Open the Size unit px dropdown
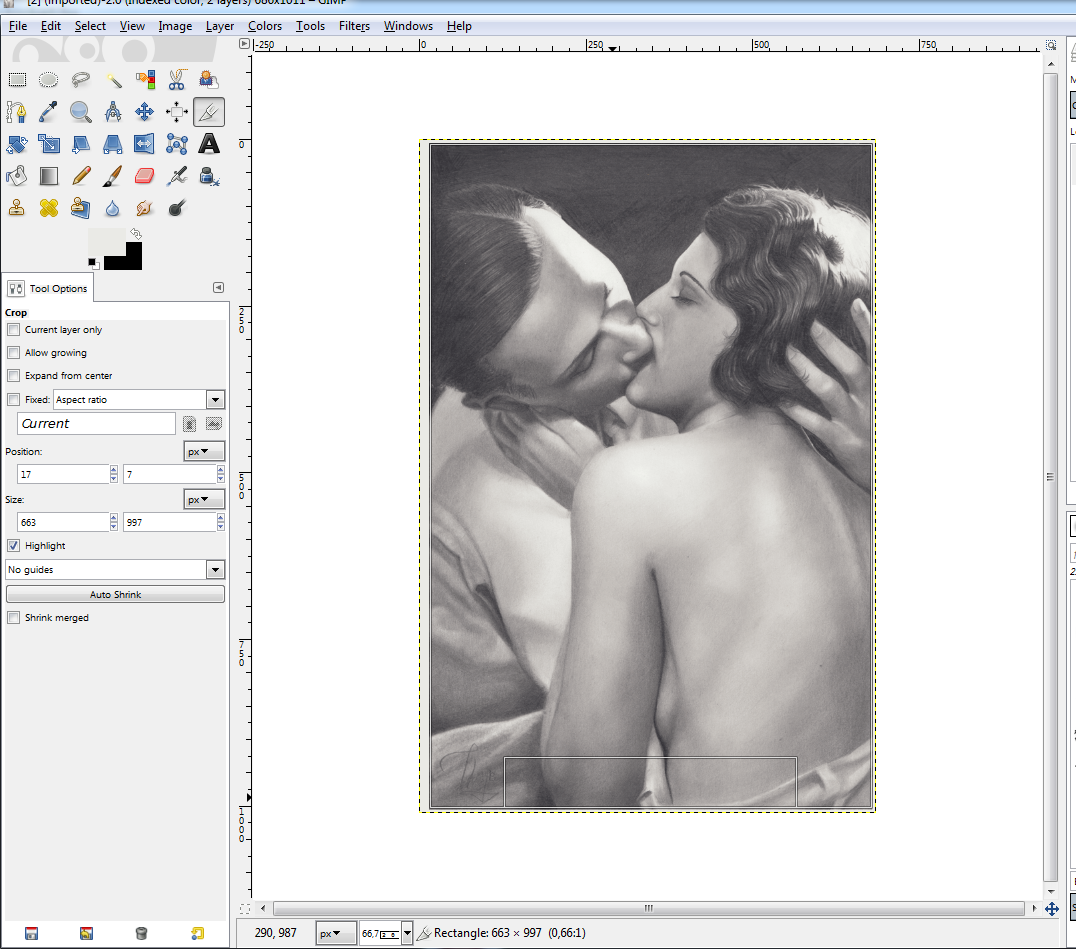 pos(204,500)
